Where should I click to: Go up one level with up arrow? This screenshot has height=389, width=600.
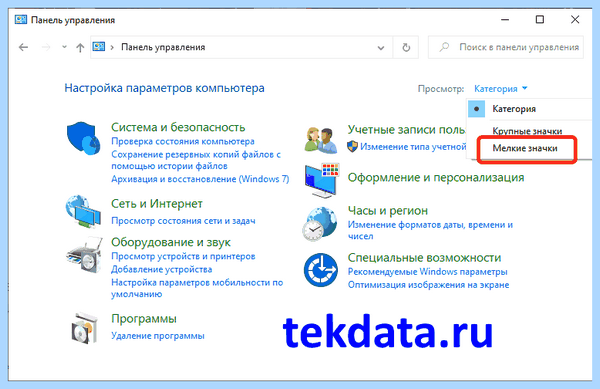pyautogui.click(x=80, y=47)
